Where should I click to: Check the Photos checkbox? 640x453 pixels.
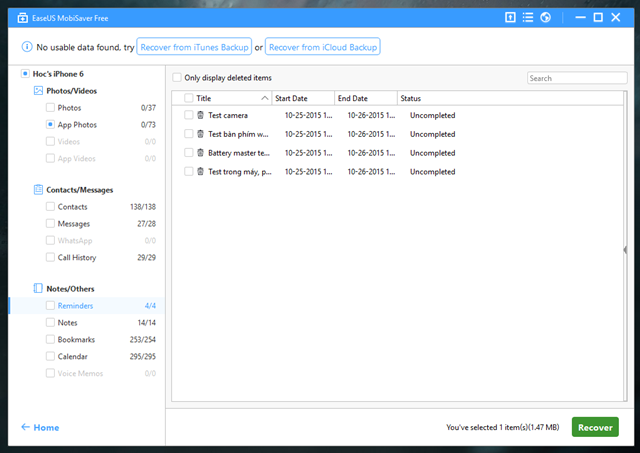pos(50,107)
